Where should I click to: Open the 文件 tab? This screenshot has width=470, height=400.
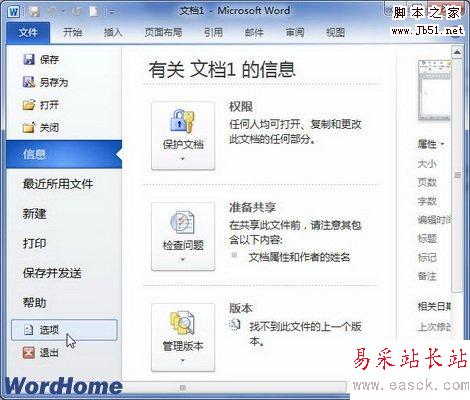point(28,32)
